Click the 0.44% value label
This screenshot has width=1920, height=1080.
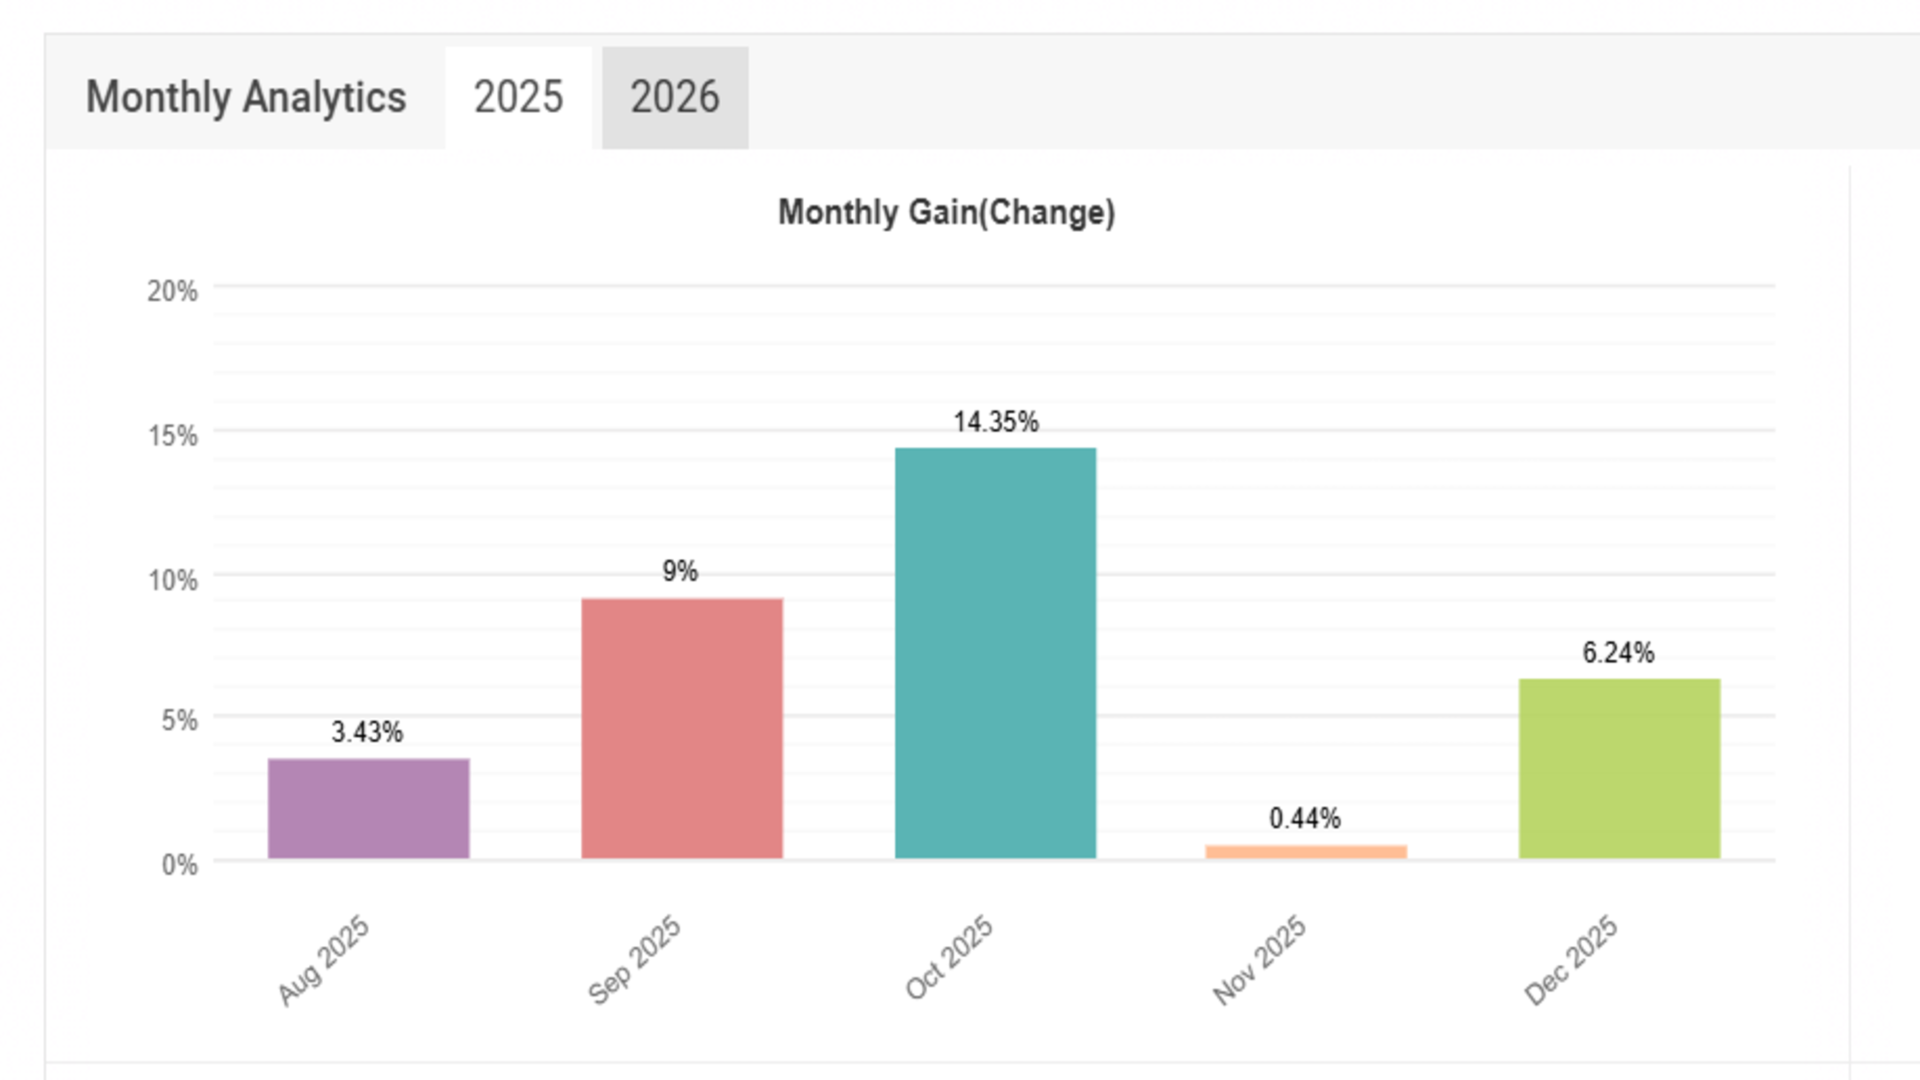click(x=1305, y=818)
